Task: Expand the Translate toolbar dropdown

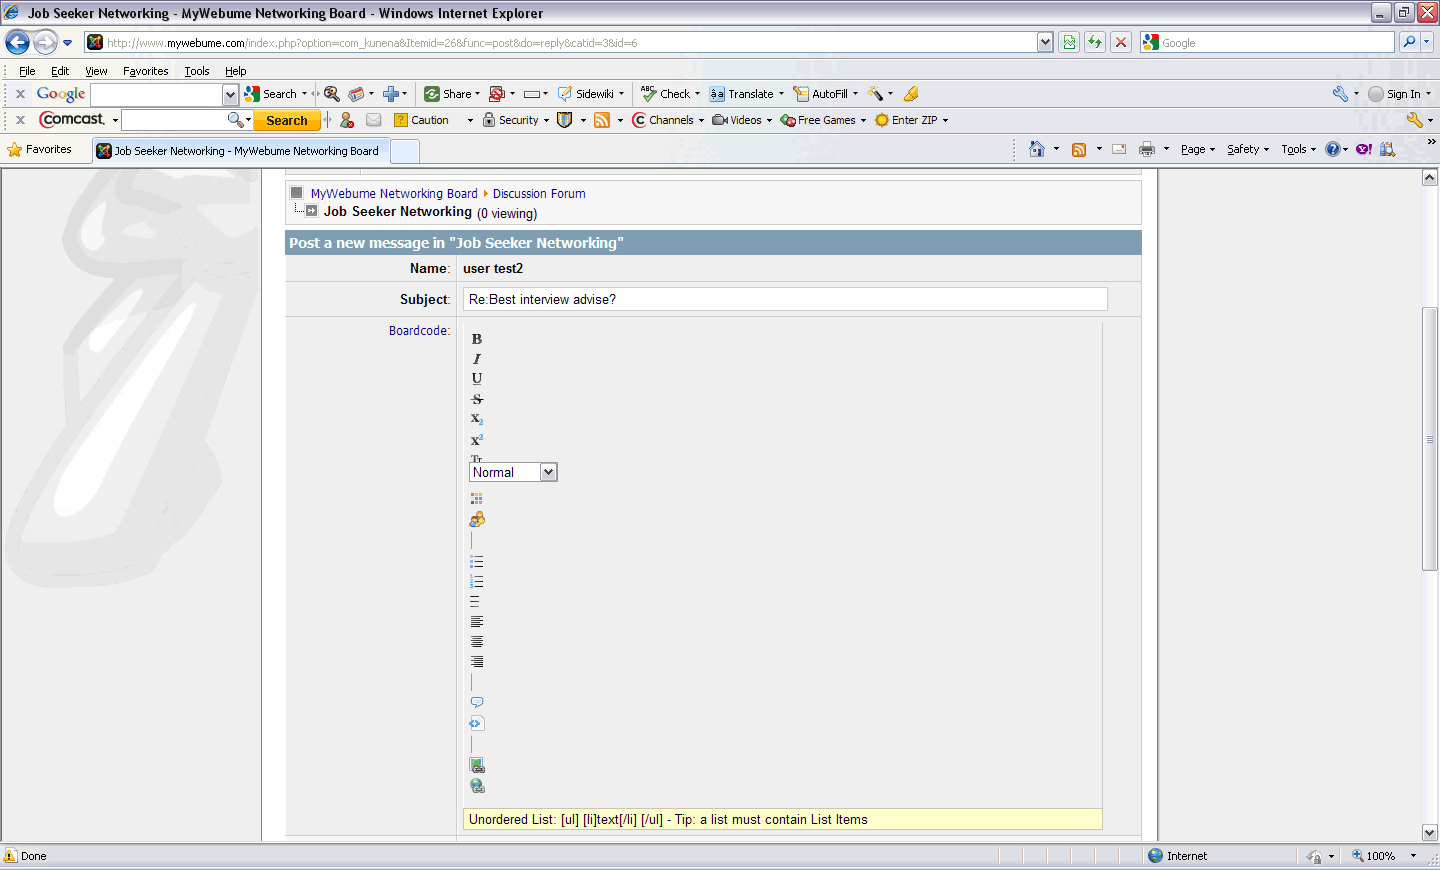Action: point(781,94)
